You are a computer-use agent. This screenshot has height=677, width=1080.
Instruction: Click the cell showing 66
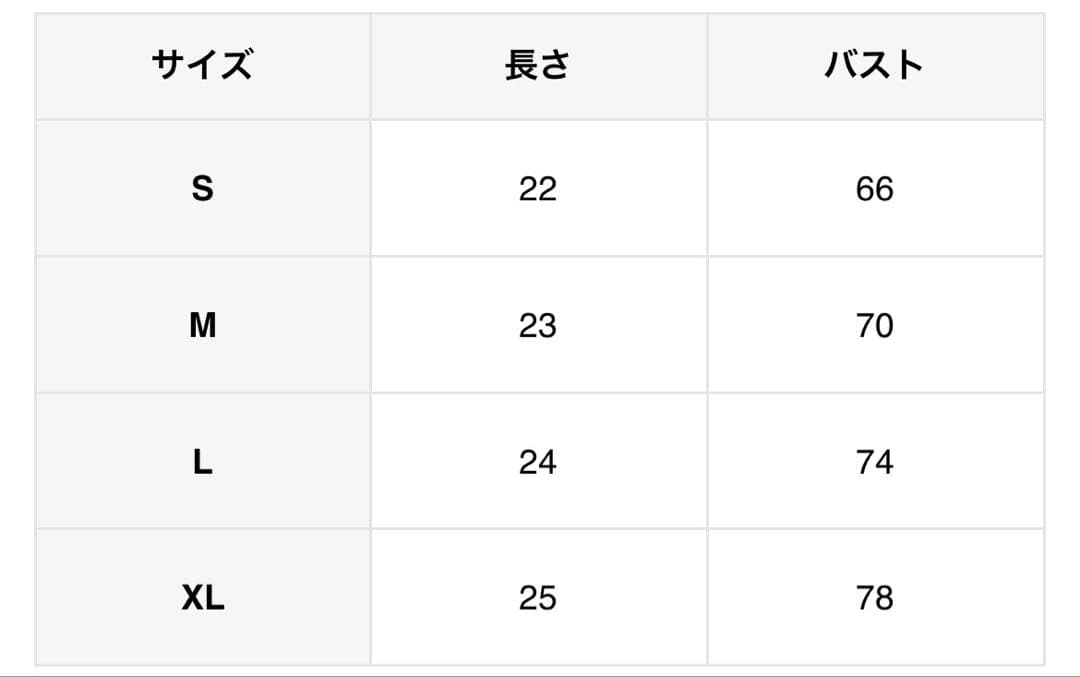click(x=874, y=188)
